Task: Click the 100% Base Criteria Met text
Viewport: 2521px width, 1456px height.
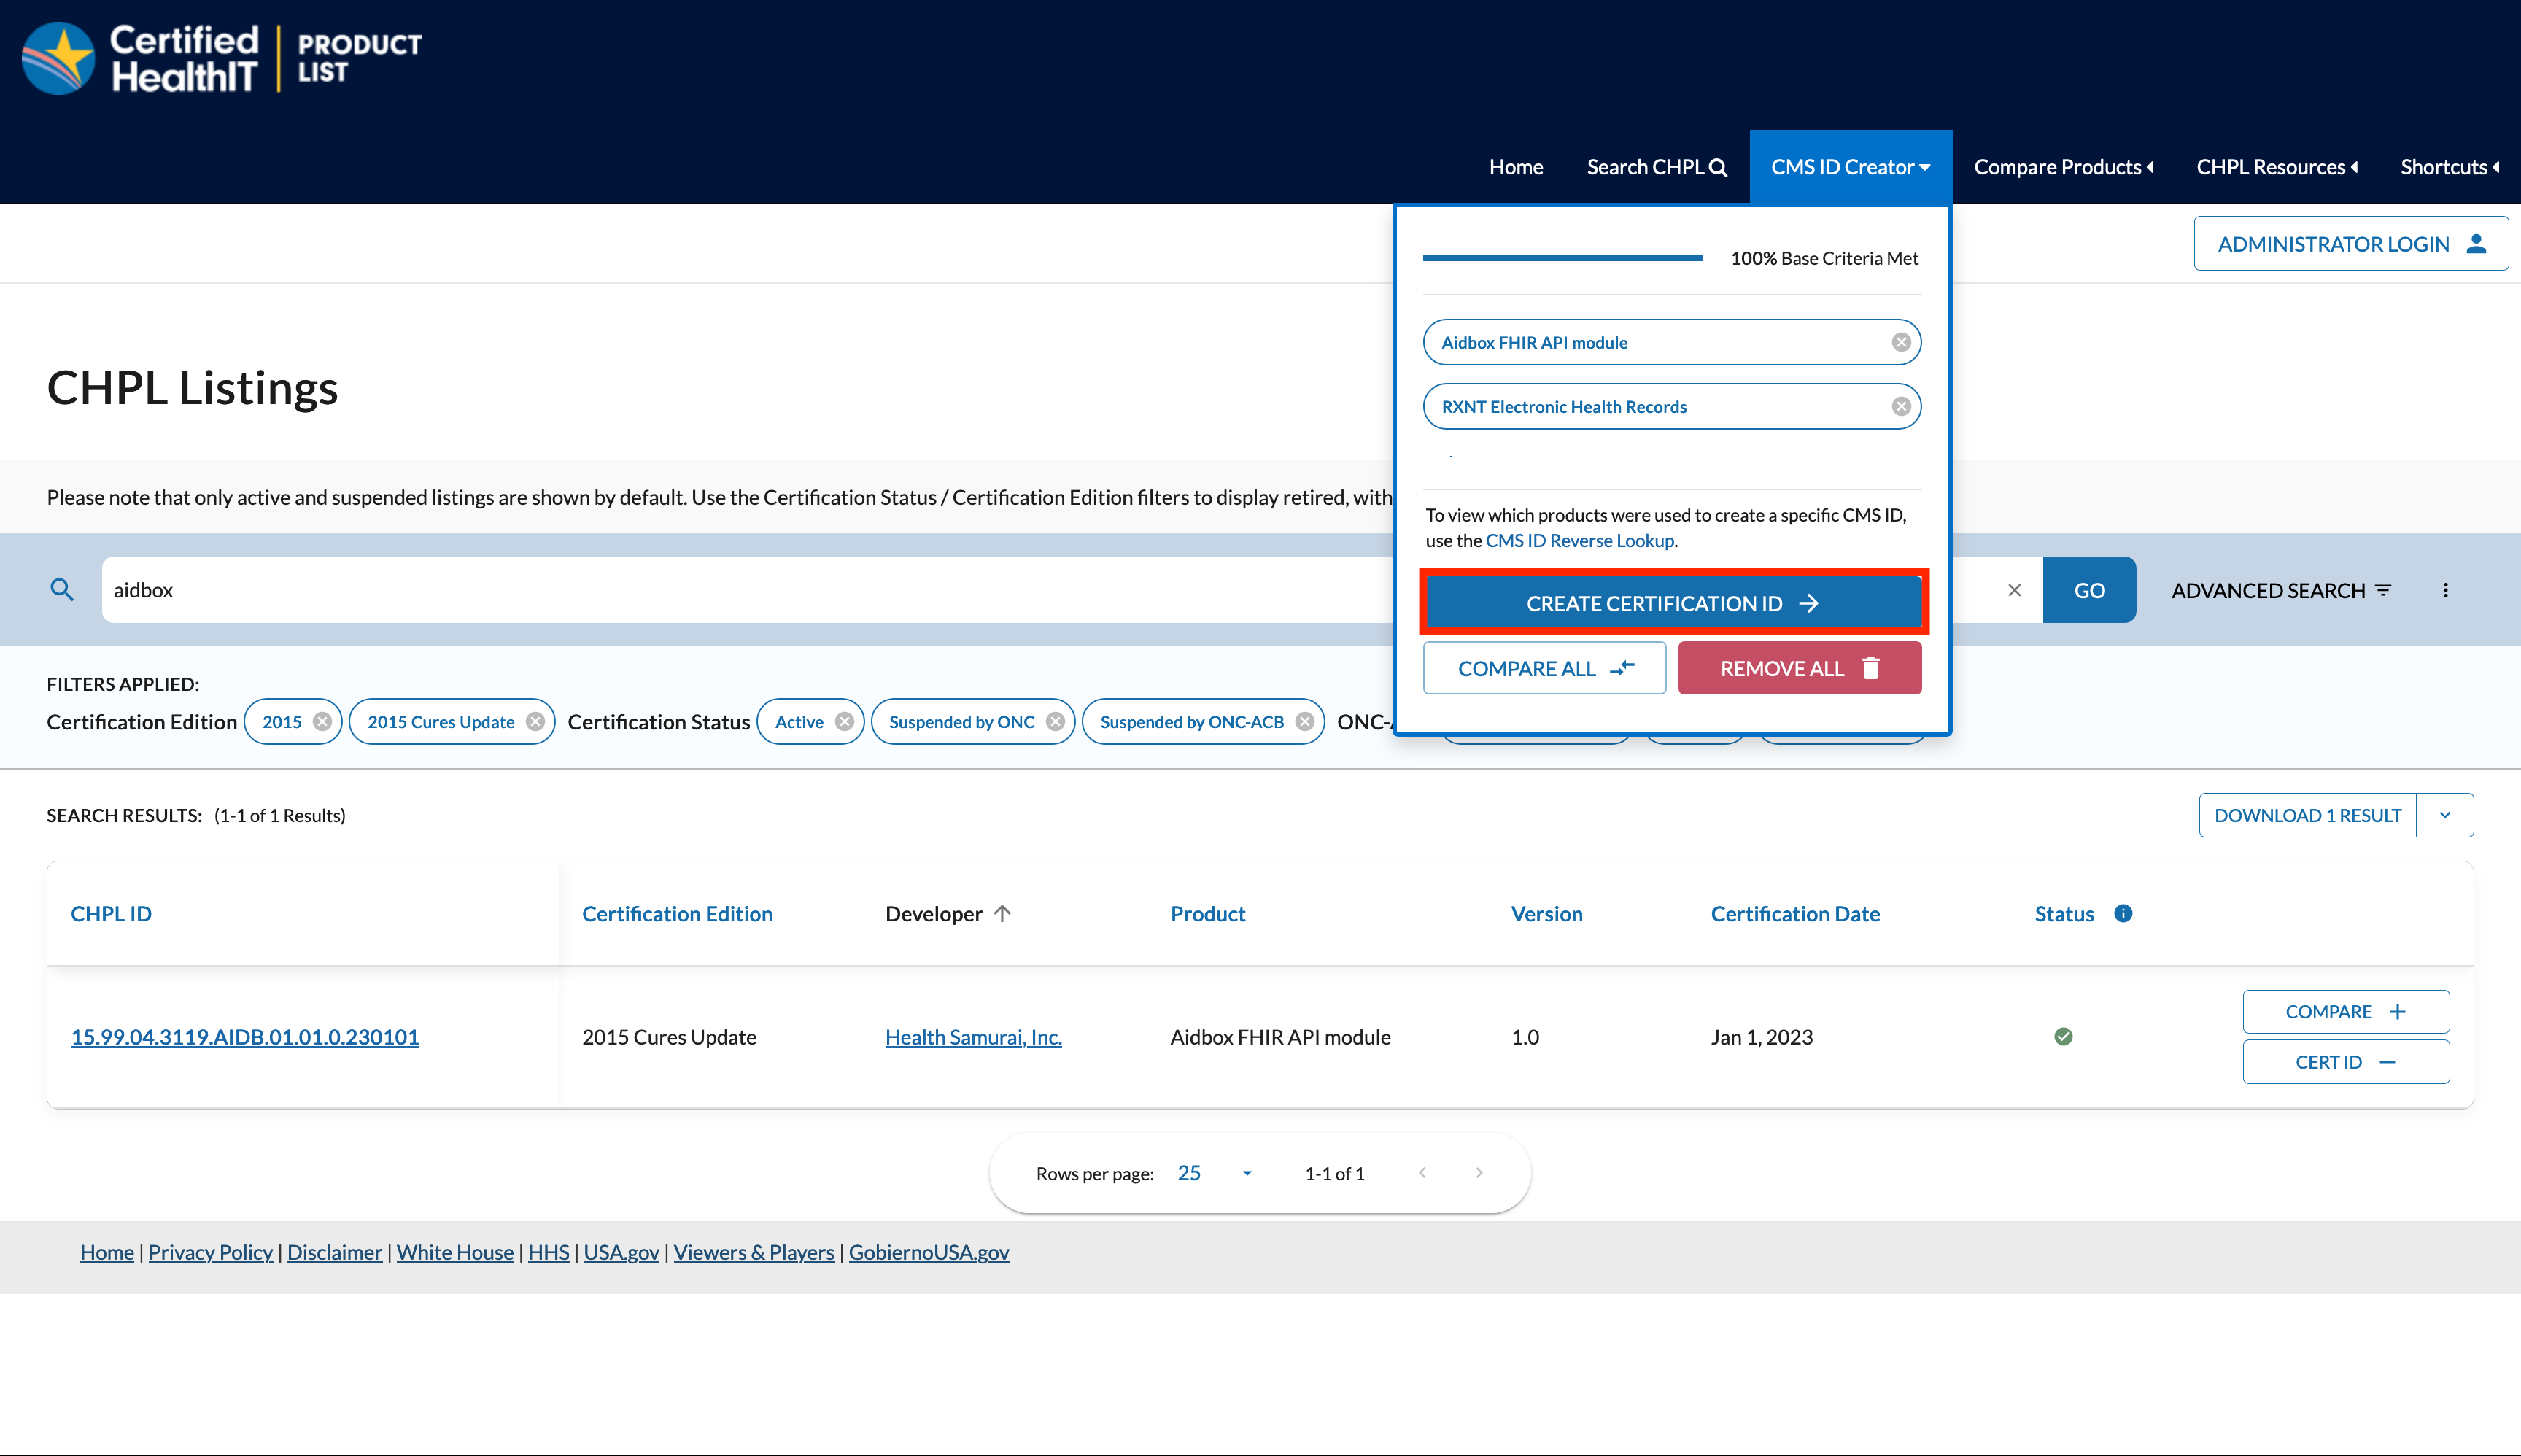Action: (x=1824, y=258)
